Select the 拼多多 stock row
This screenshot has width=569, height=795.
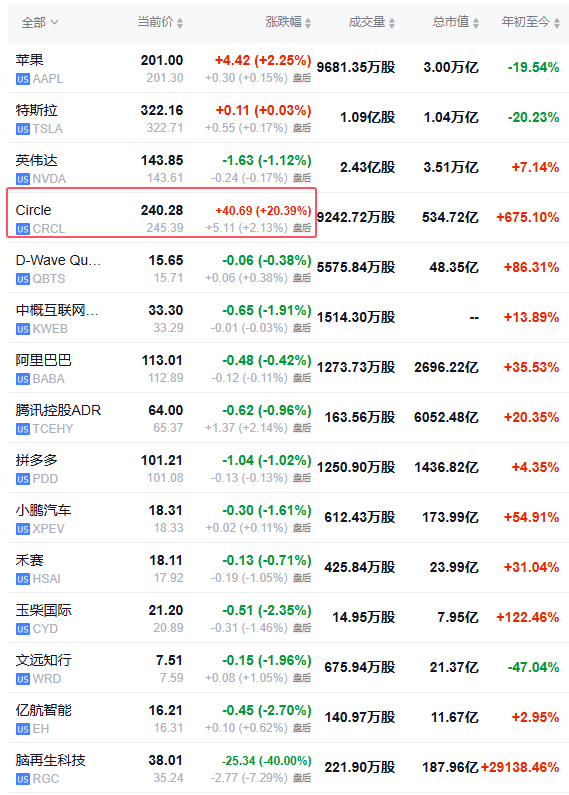pyautogui.click(x=288, y=468)
